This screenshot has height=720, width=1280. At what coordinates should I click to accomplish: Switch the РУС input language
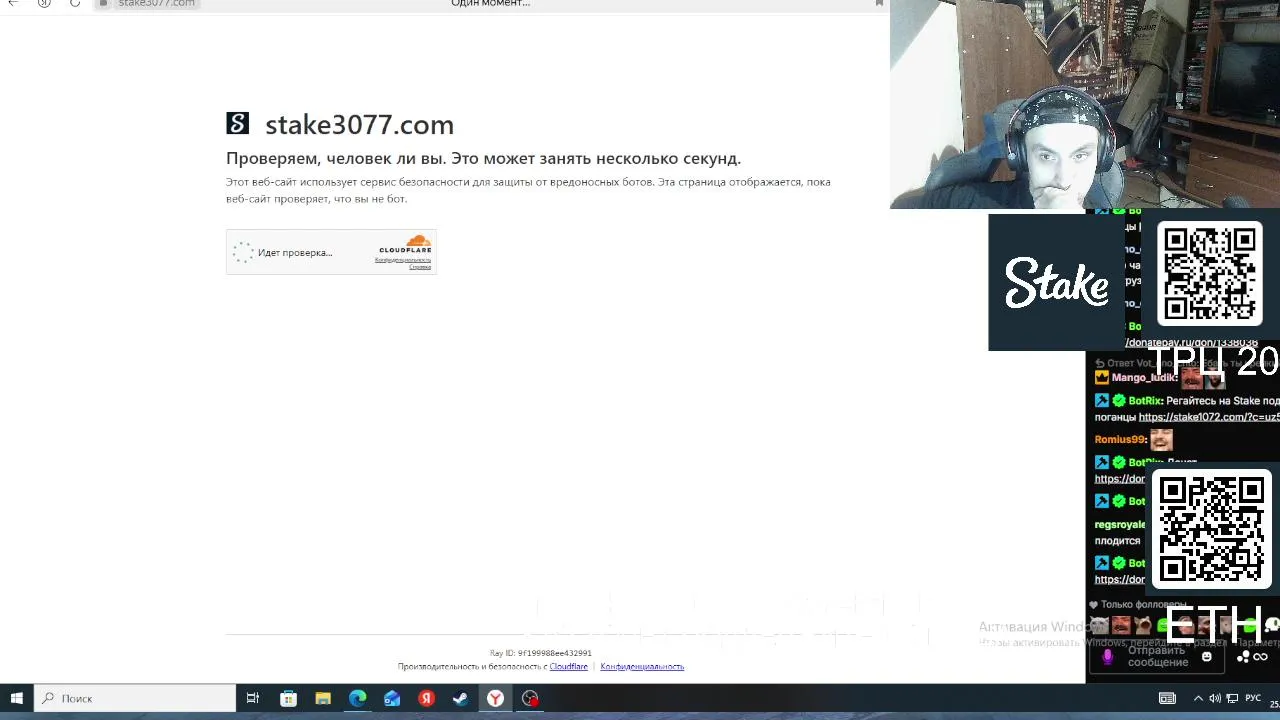click(x=1253, y=698)
